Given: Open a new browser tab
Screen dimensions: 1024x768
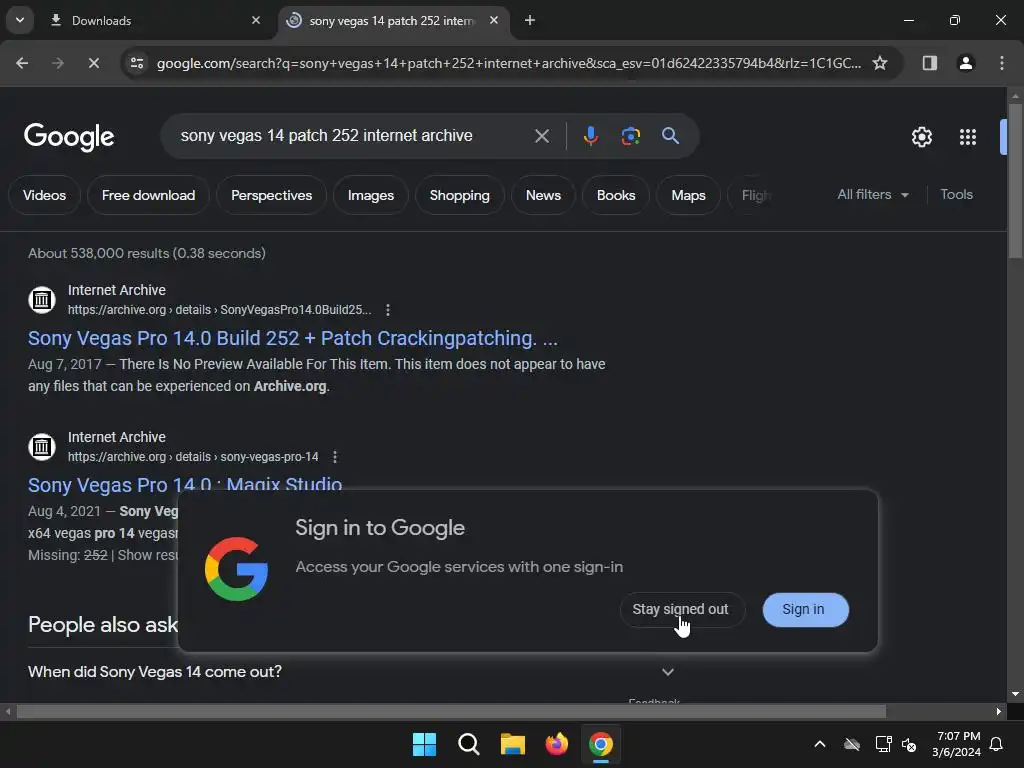Looking at the screenshot, I should coord(530,20).
